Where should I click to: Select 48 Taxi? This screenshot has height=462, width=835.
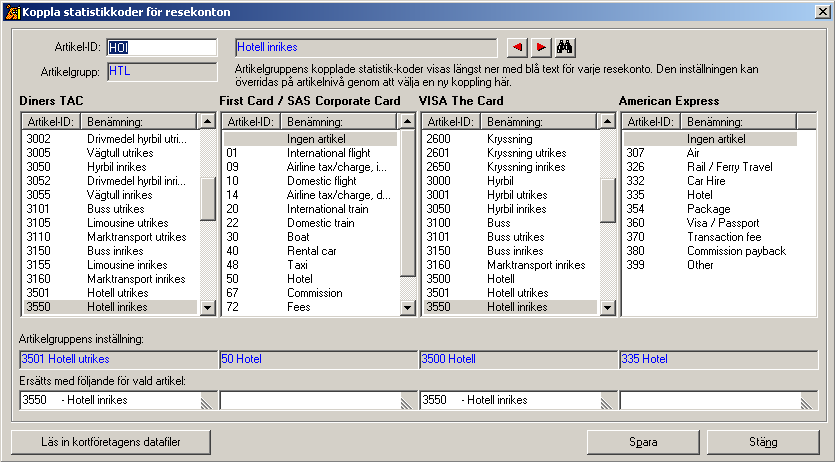coord(310,265)
